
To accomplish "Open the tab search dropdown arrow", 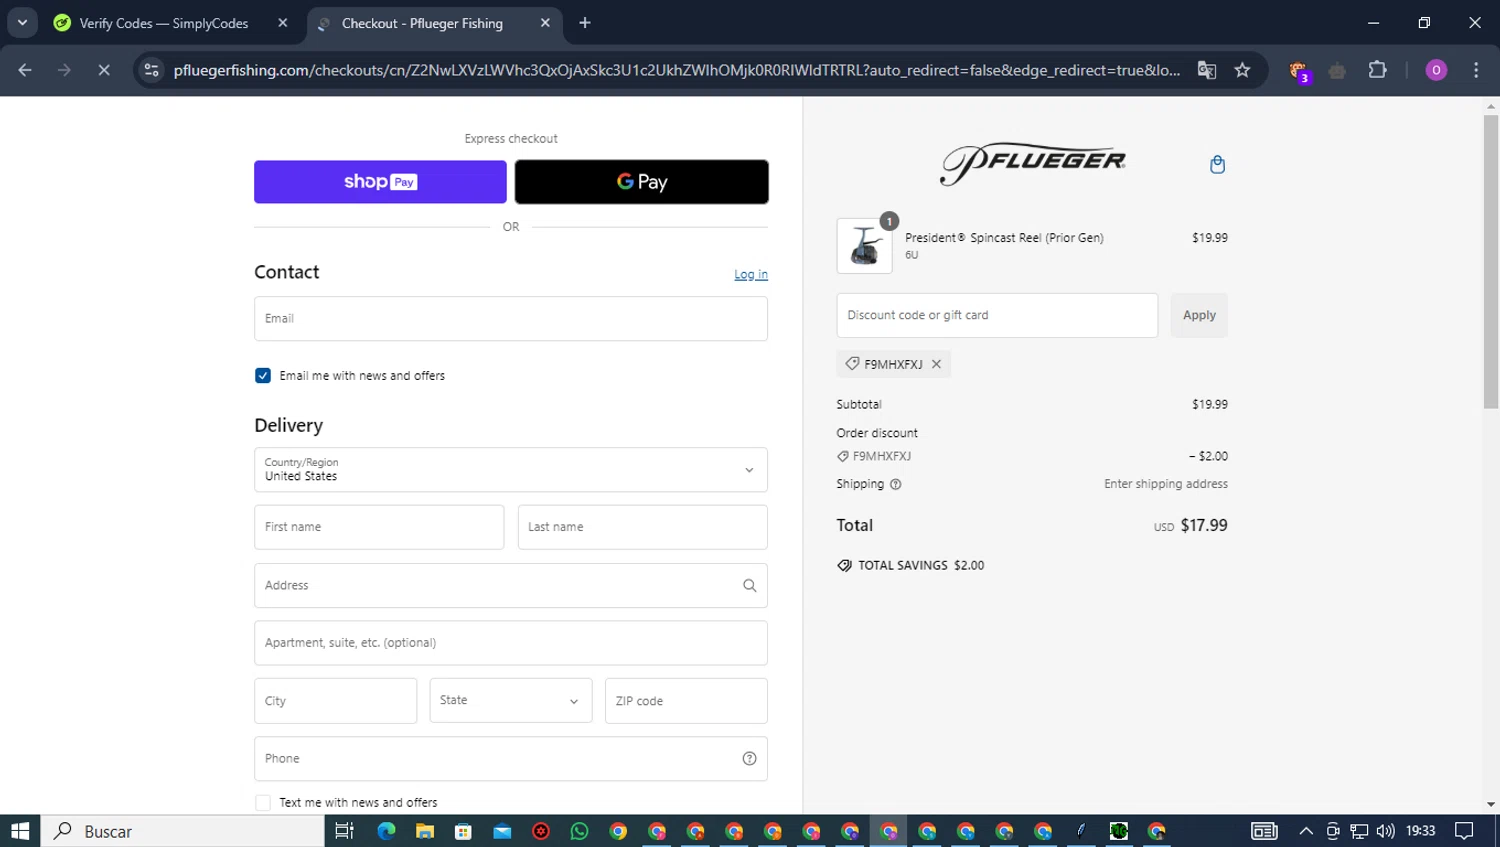I will pos(22,22).
